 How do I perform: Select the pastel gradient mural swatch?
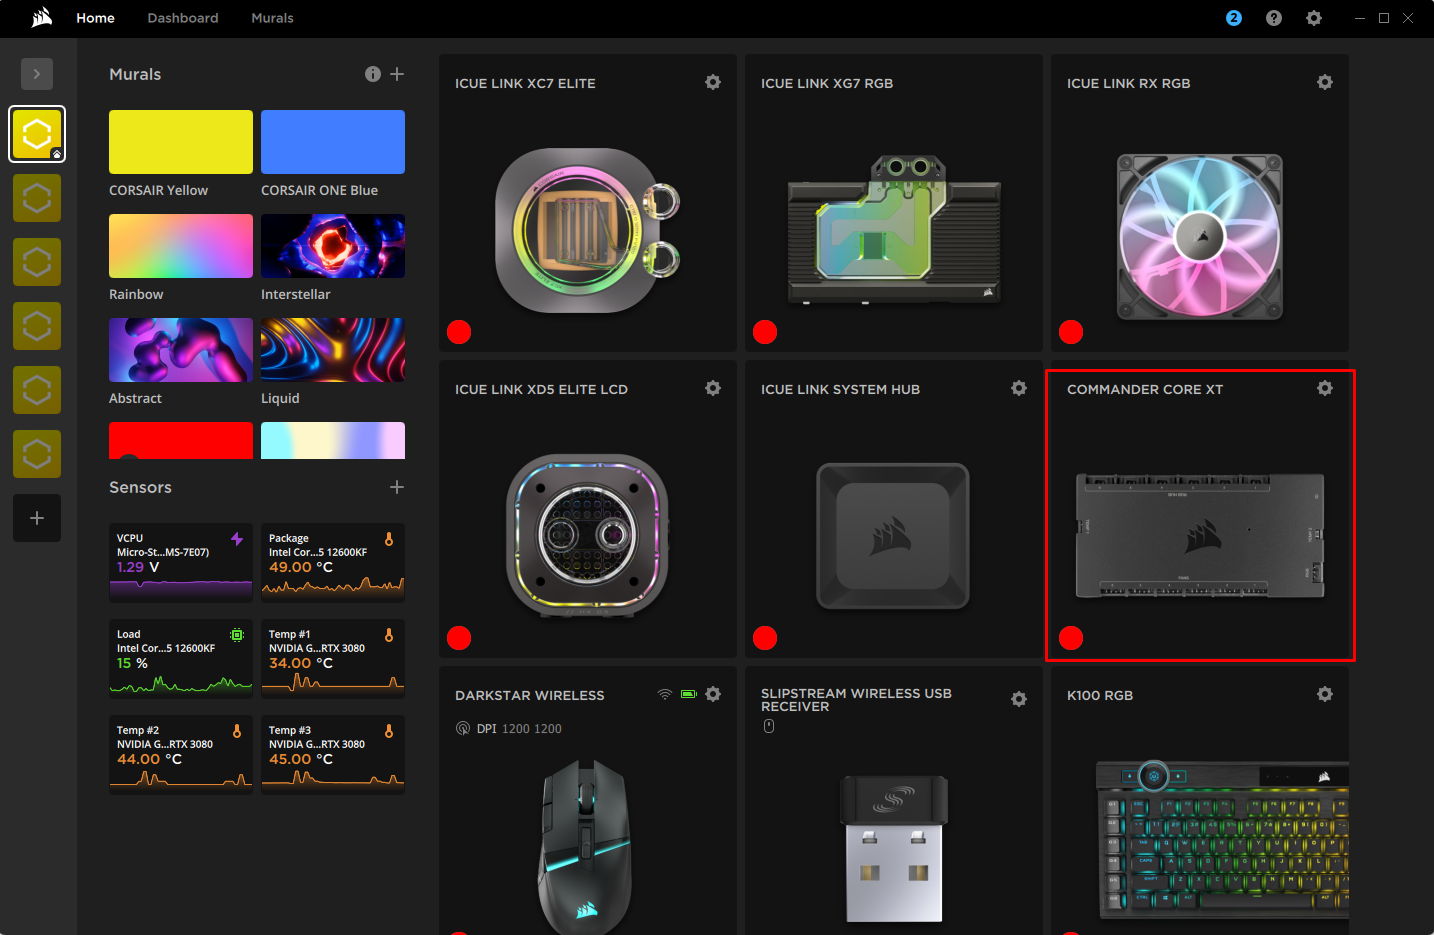click(333, 441)
